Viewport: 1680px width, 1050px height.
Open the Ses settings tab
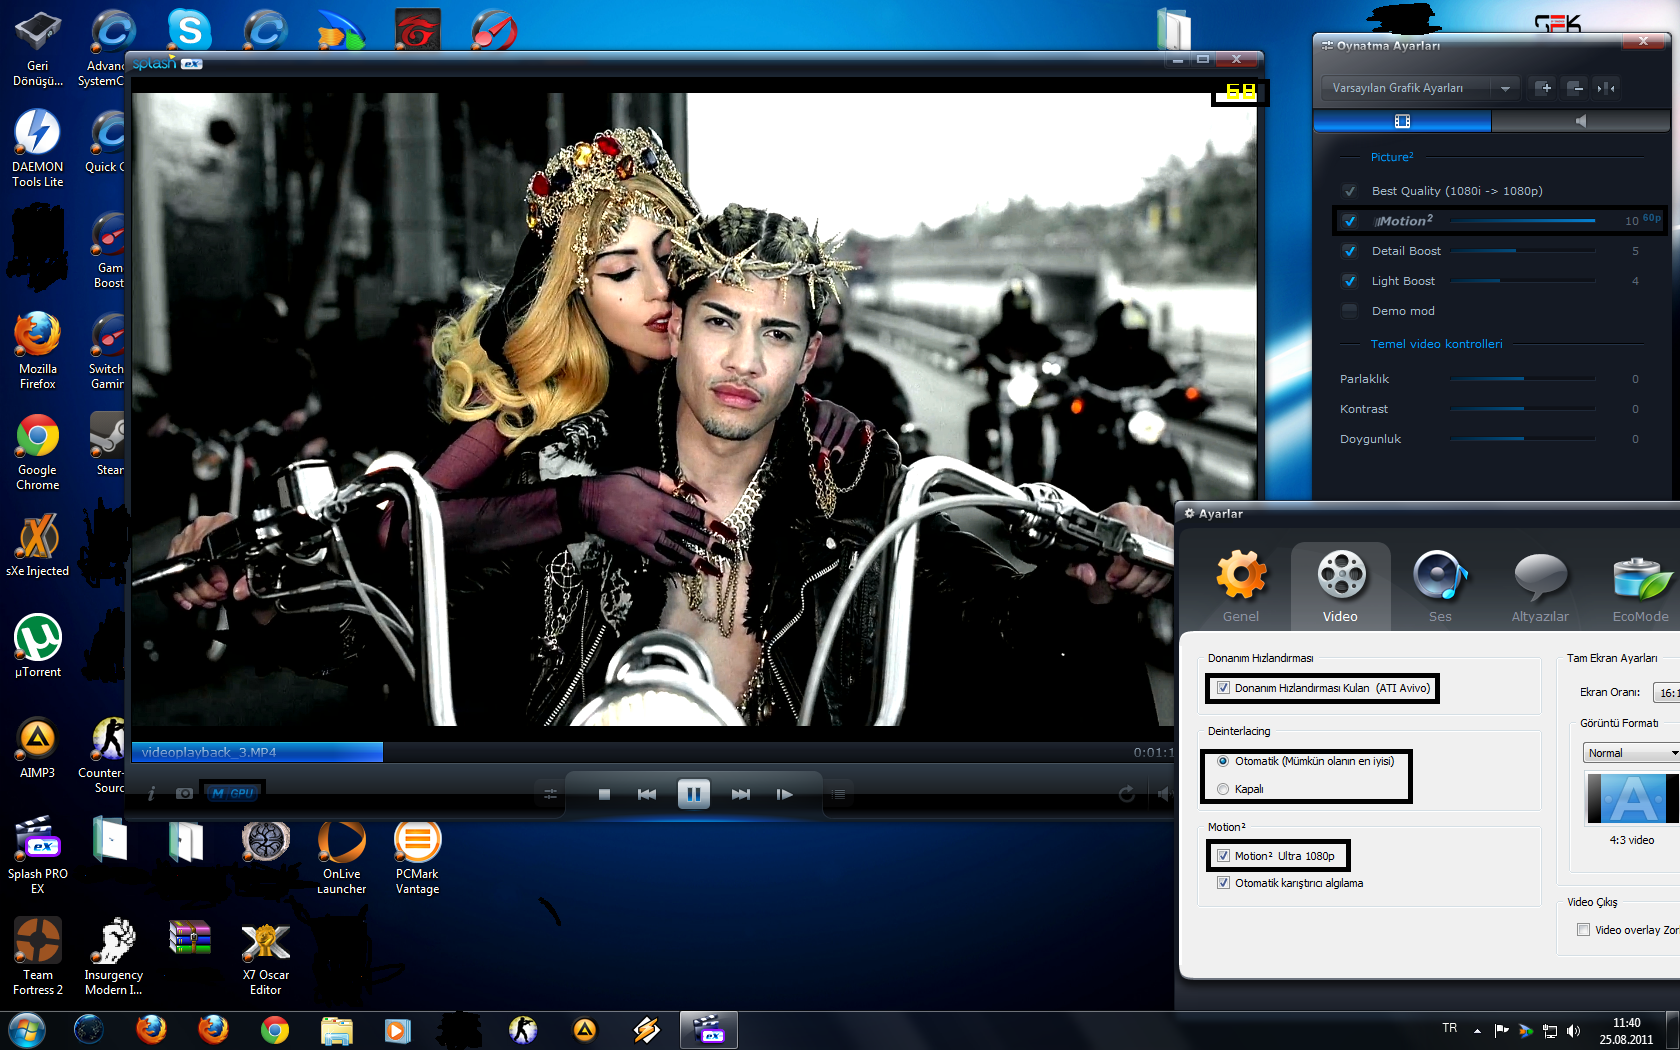pos(1440,587)
